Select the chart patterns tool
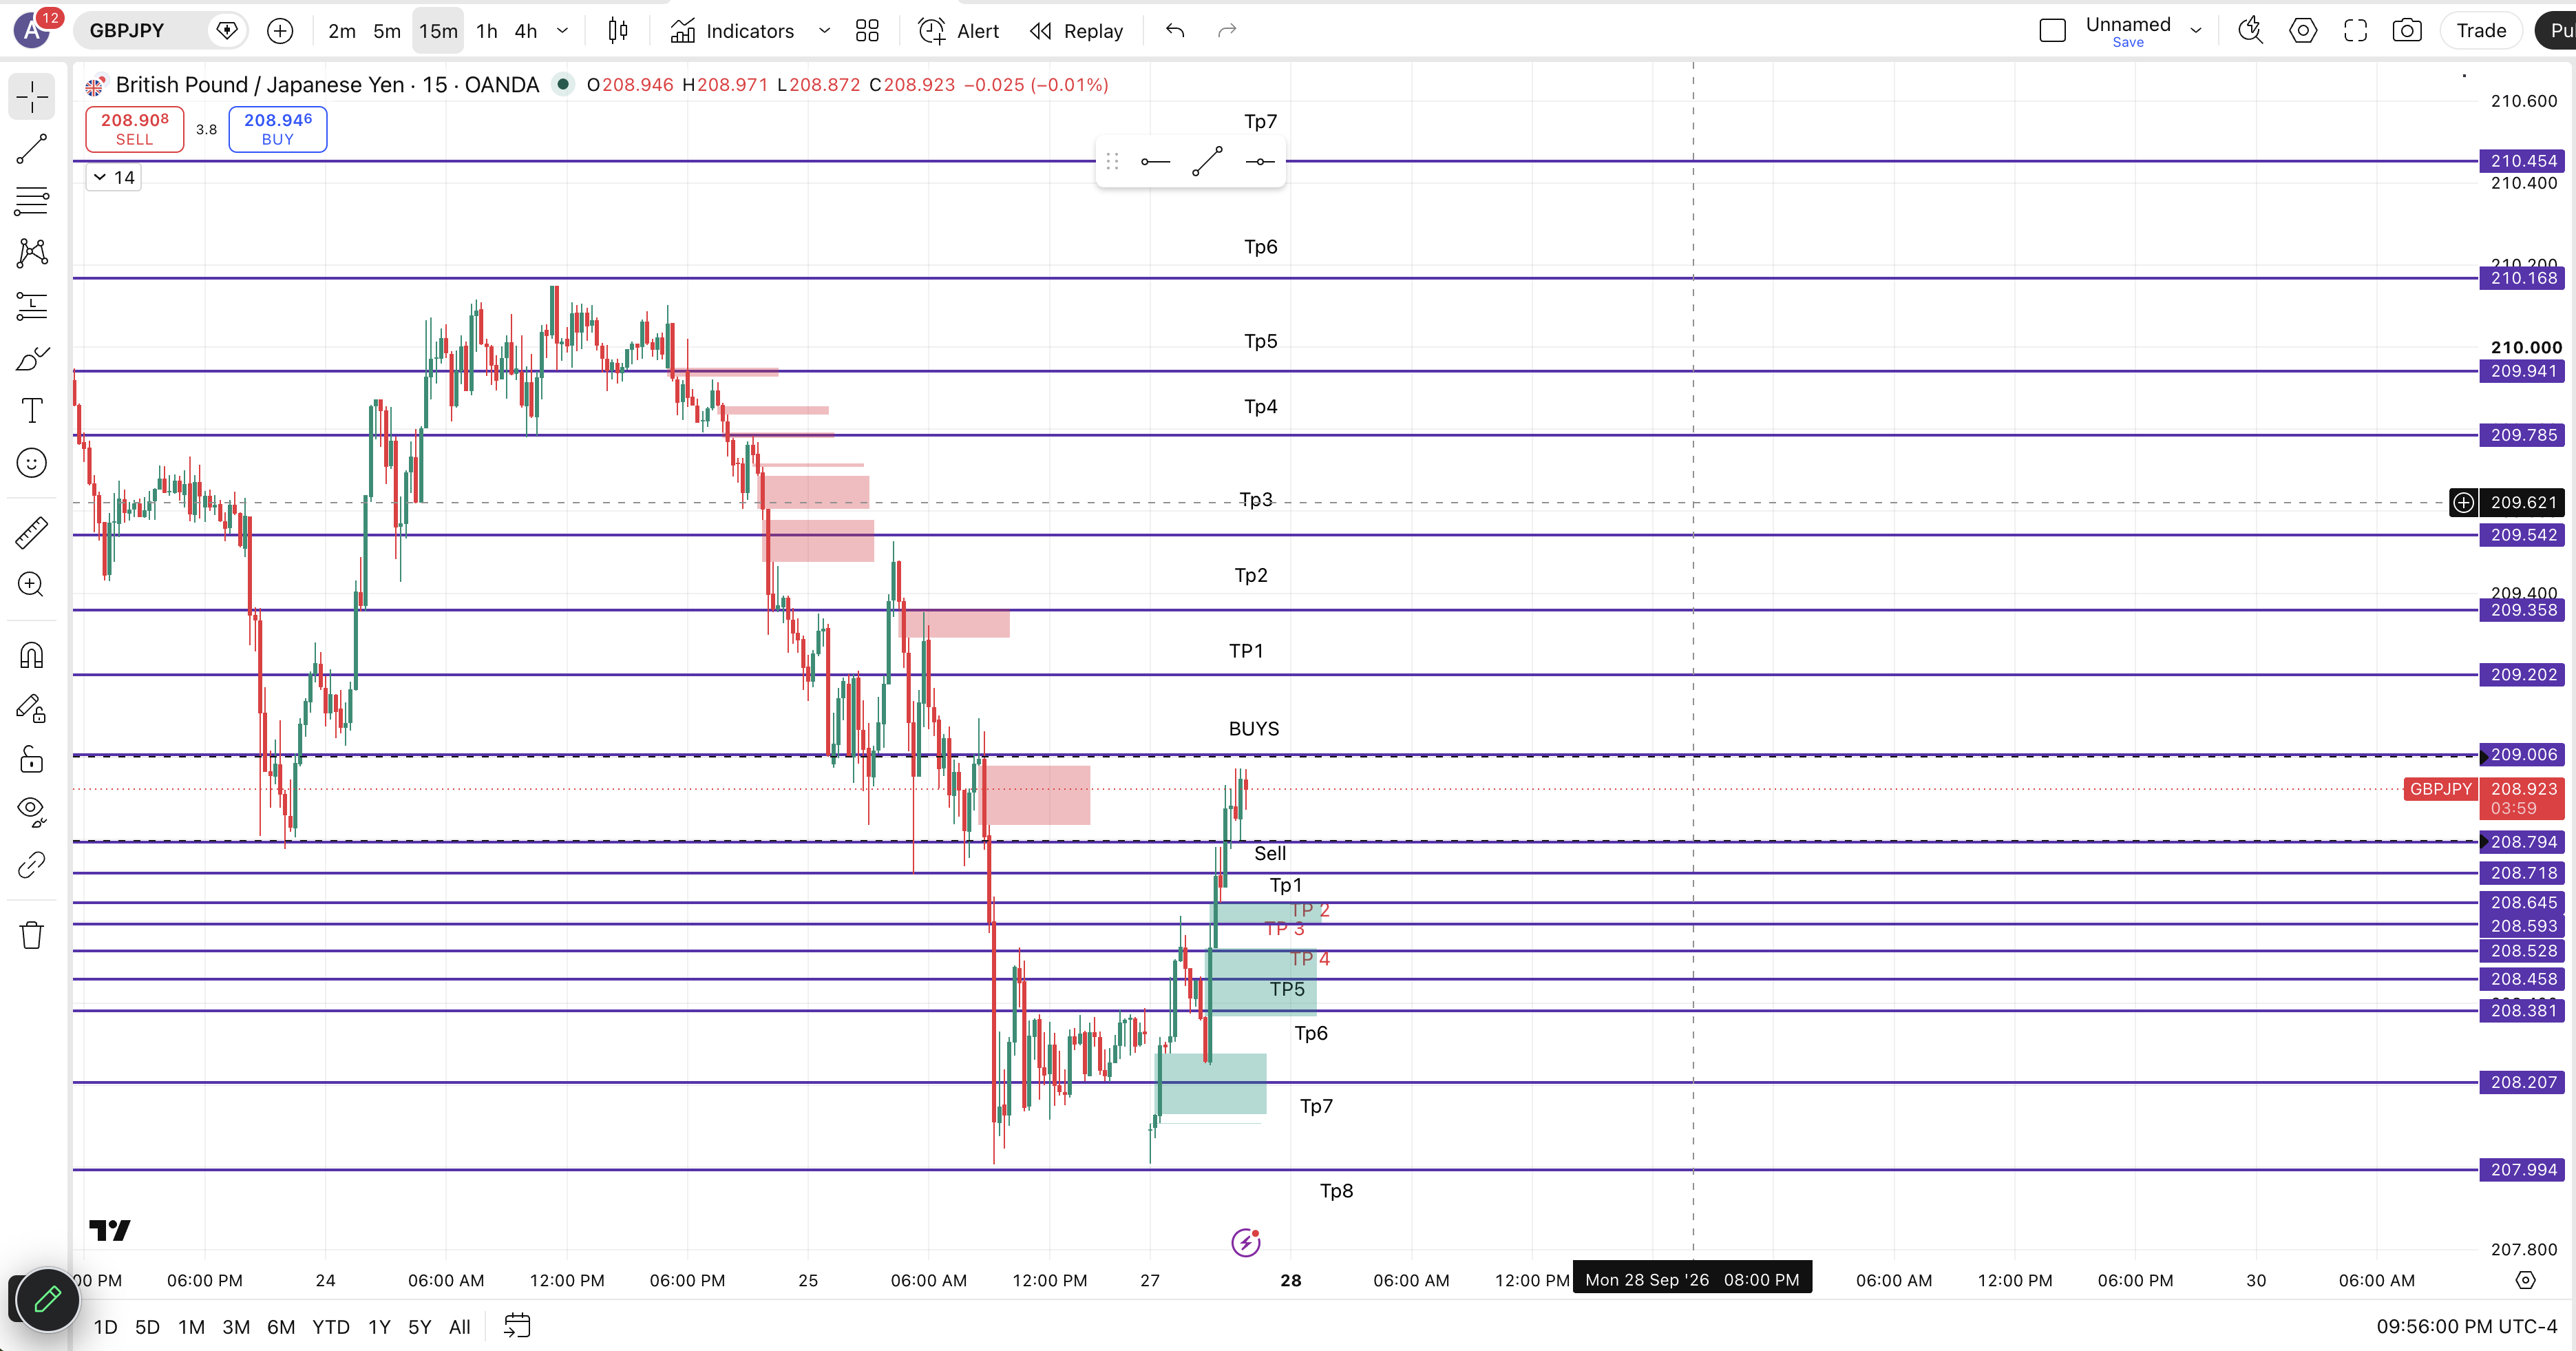Viewport: 2576px width, 1351px height. [x=32, y=253]
